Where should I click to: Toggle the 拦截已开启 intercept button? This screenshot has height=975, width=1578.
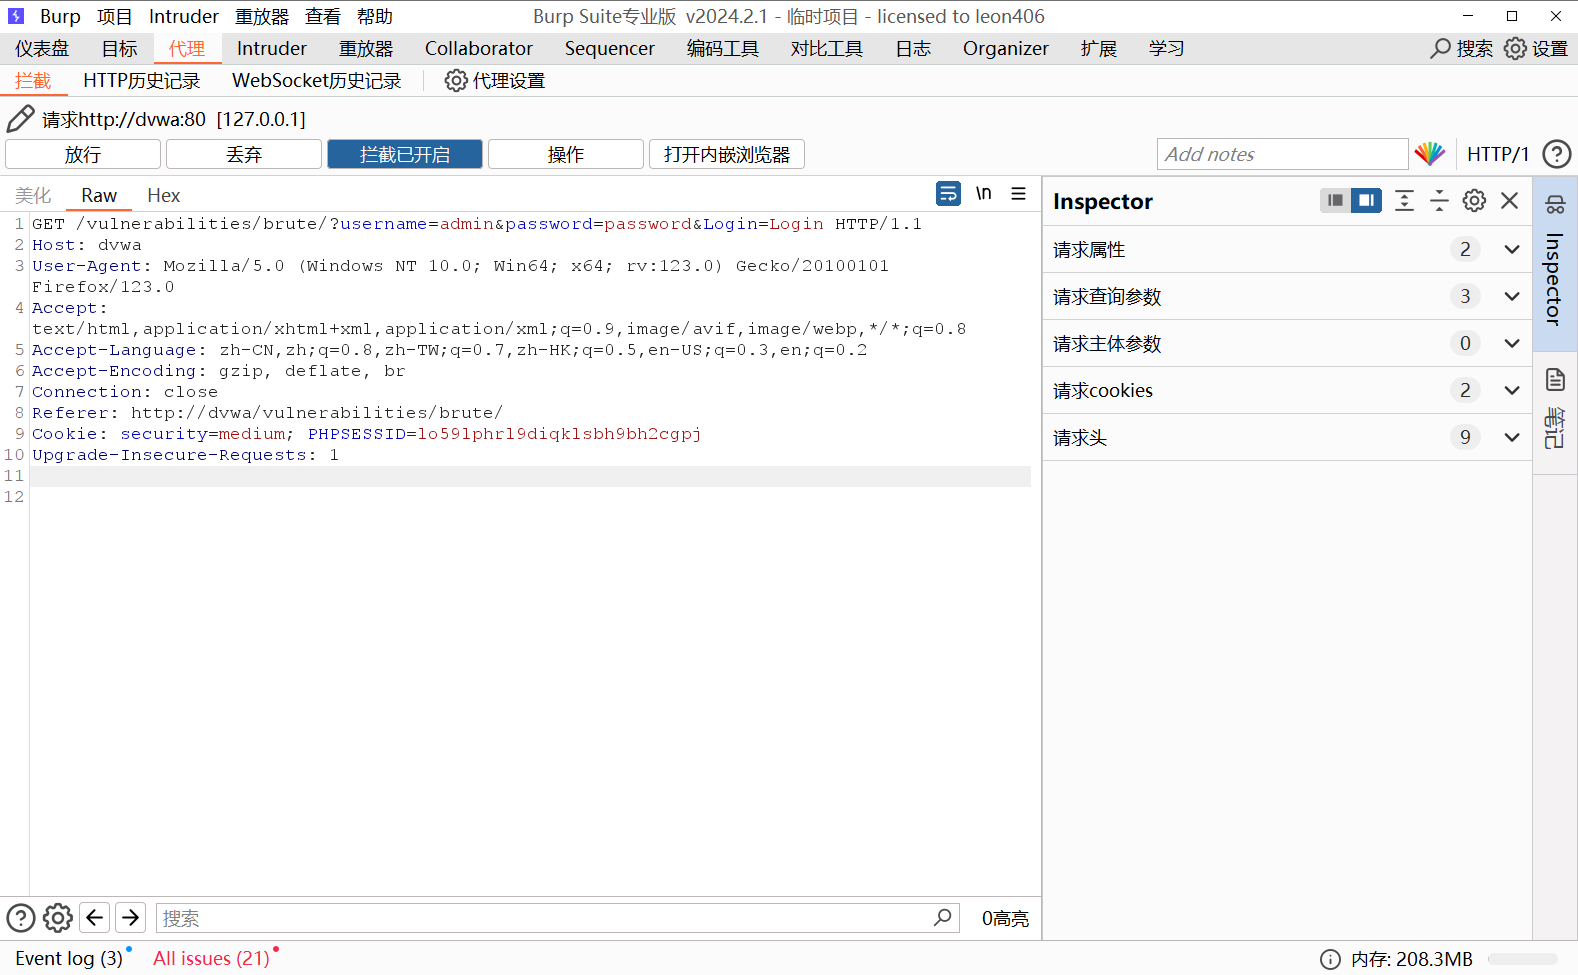click(x=405, y=154)
